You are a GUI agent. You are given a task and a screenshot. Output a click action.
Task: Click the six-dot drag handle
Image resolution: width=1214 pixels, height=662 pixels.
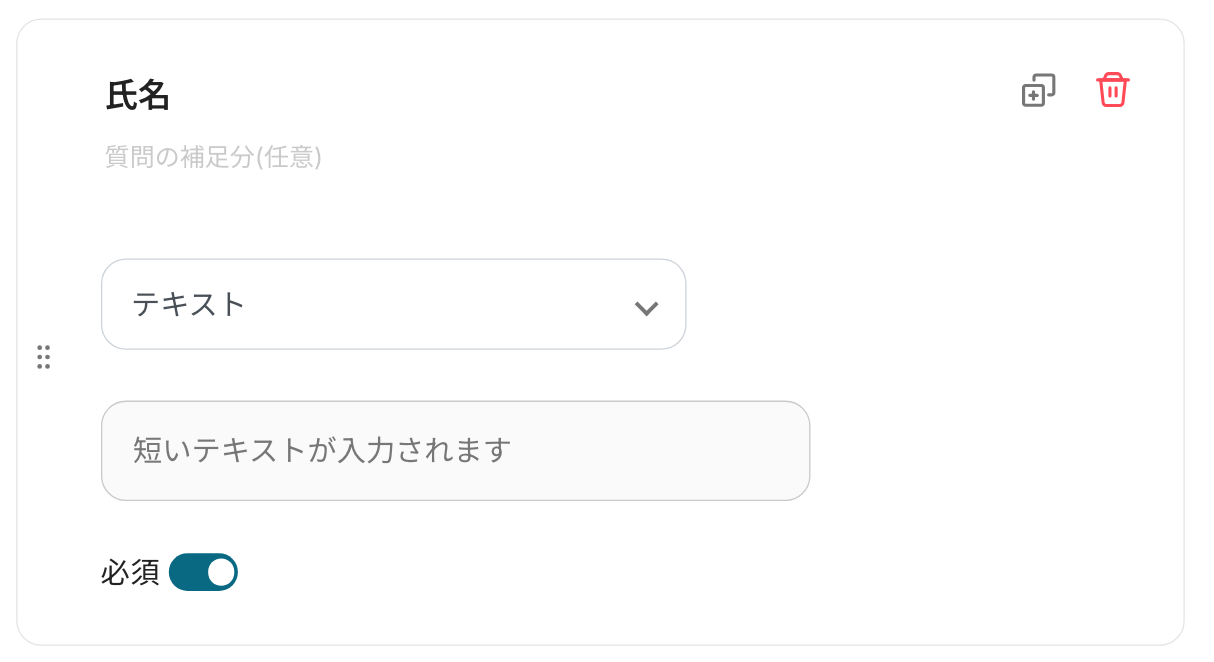pyautogui.click(x=43, y=356)
